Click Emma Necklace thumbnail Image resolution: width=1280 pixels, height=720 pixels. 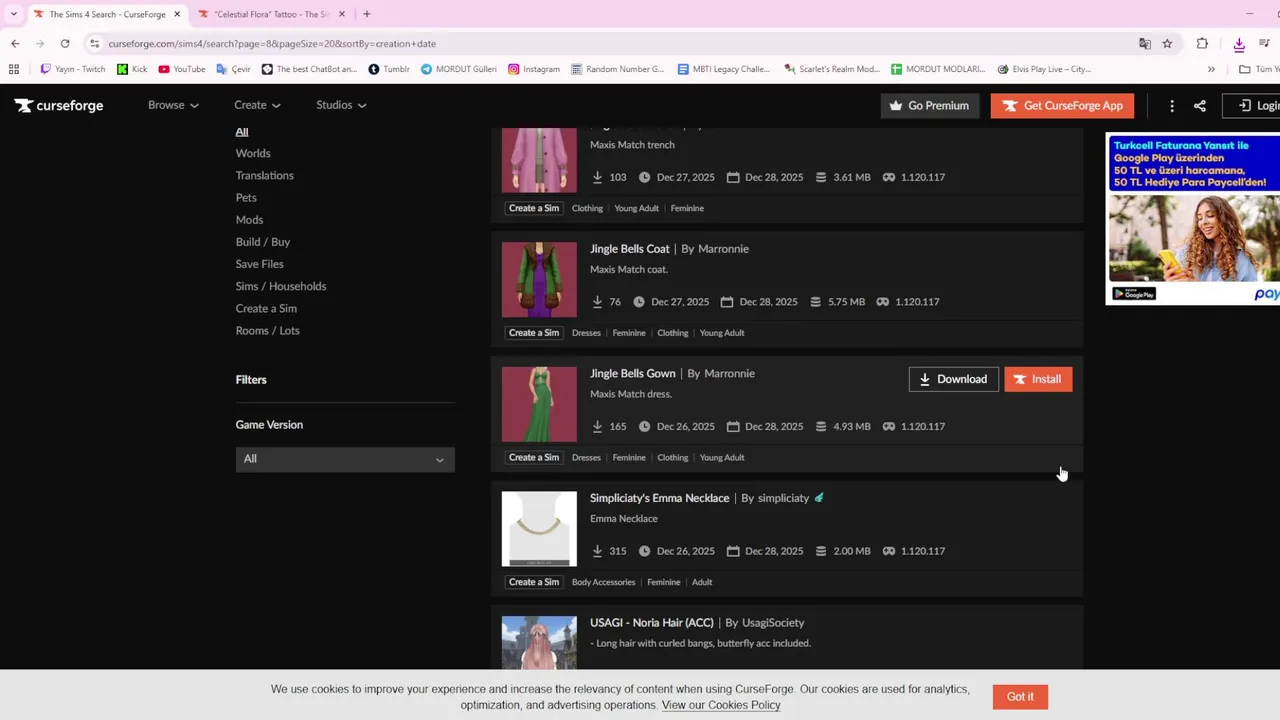point(539,529)
